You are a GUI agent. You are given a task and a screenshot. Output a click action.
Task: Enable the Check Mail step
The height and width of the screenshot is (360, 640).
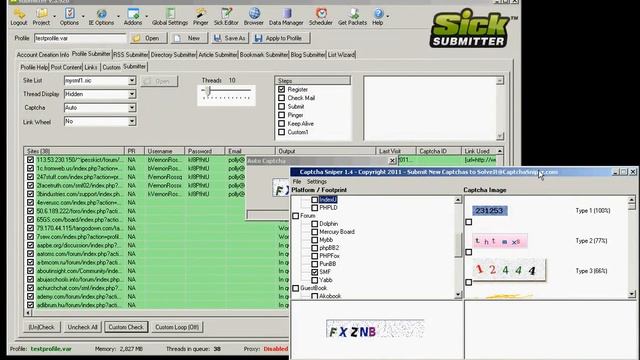click(282, 98)
